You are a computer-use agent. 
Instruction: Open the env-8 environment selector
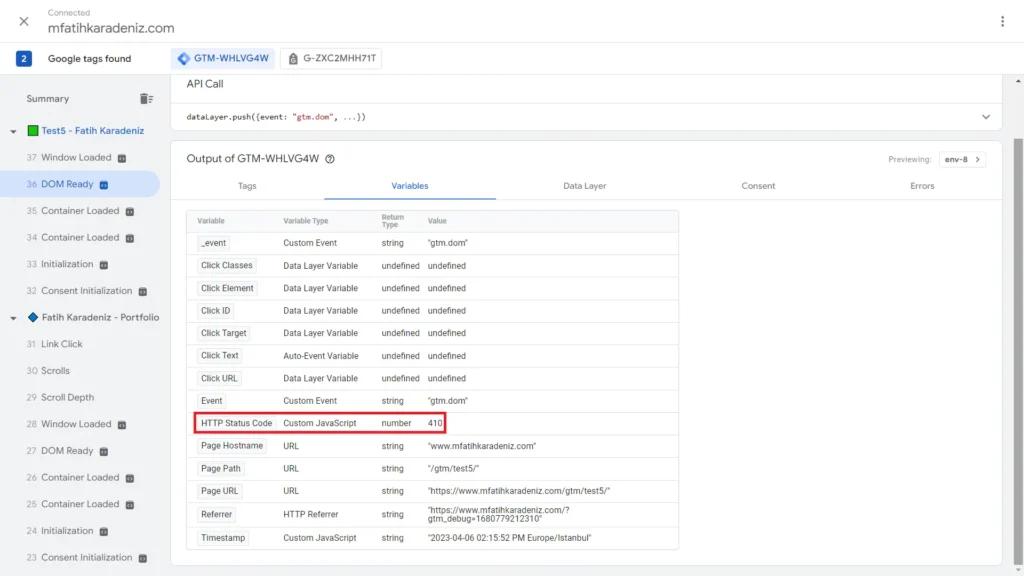(961, 158)
